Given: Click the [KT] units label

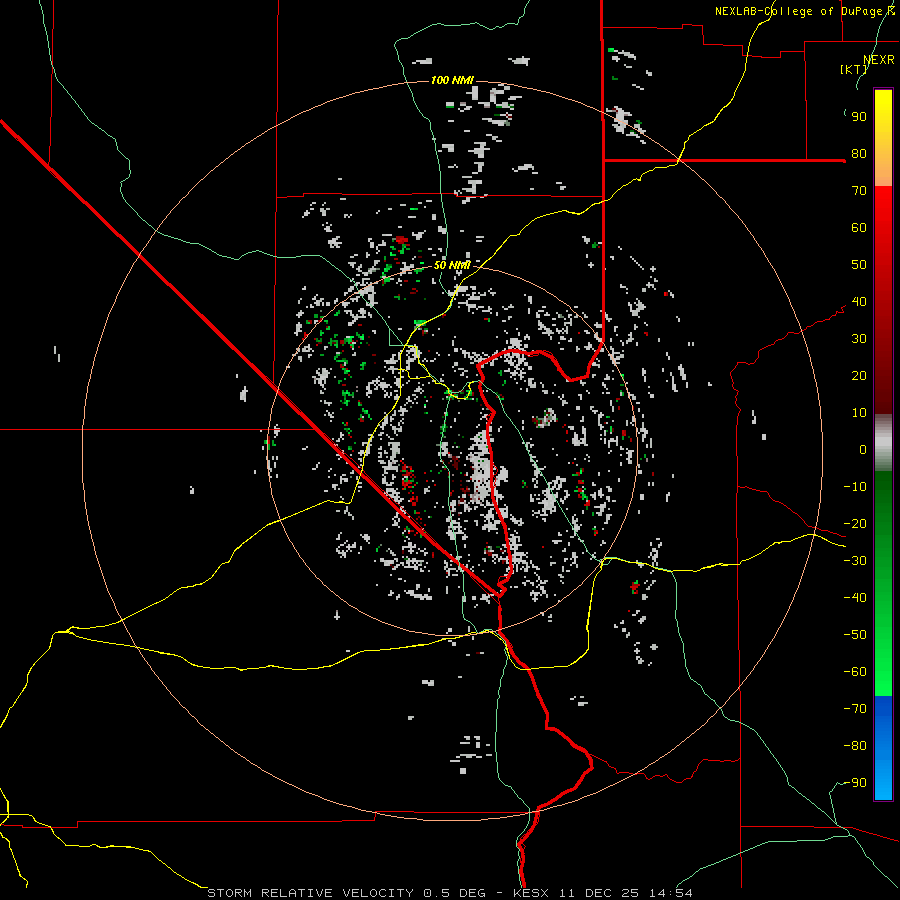Looking at the screenshot, I should click(x=853, y=69).
